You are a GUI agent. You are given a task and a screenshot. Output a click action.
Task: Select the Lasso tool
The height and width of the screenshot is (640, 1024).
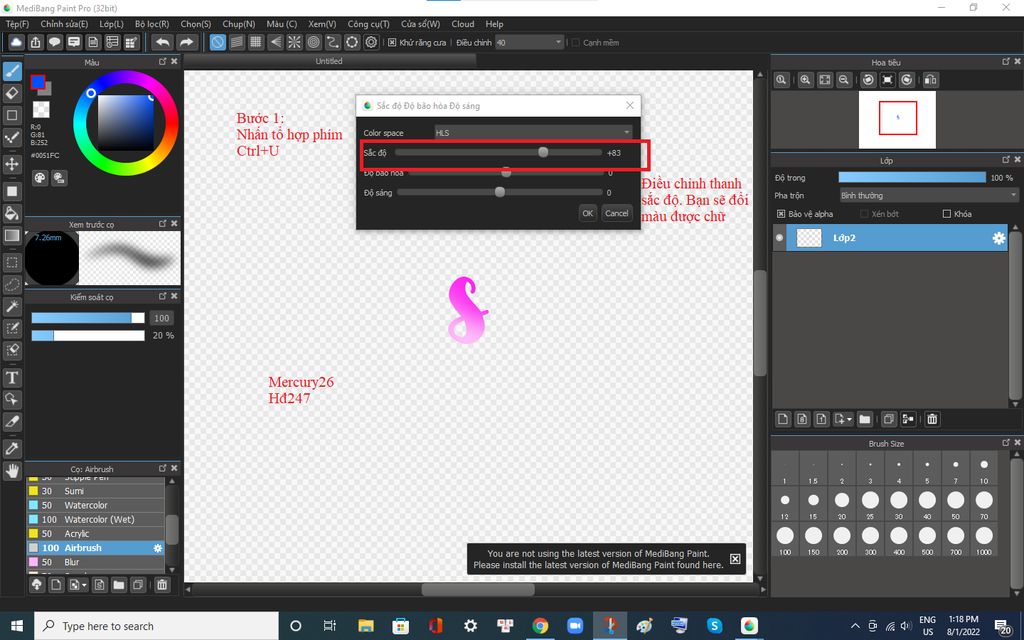[12, 285]
